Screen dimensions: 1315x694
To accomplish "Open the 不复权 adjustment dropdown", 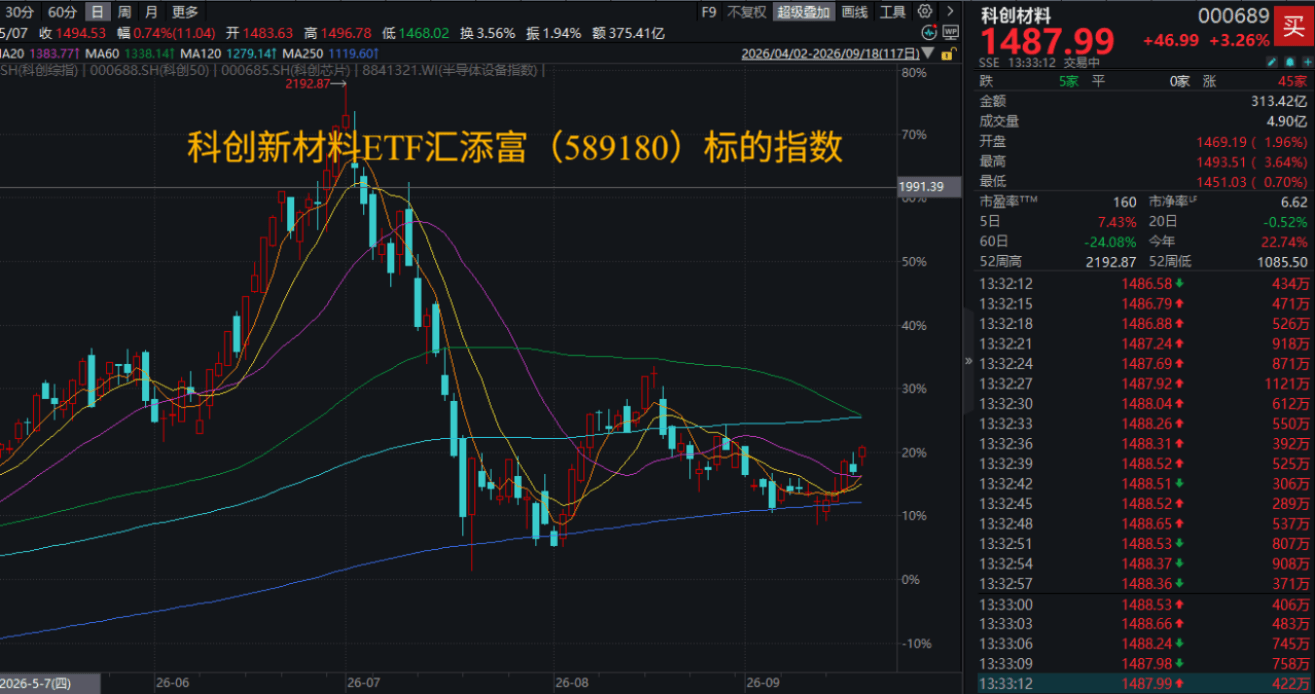I will (746, 12).
